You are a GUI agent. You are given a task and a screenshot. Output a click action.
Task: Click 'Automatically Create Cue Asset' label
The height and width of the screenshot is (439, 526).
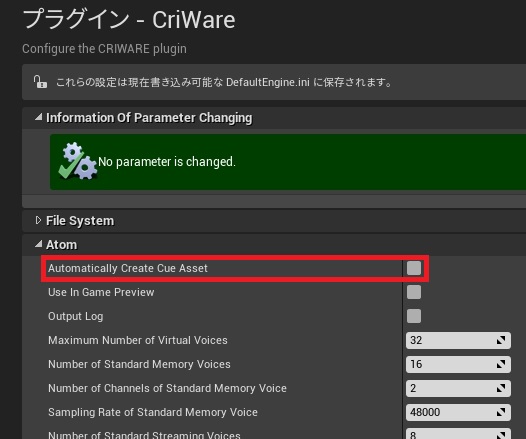point(128,268)
